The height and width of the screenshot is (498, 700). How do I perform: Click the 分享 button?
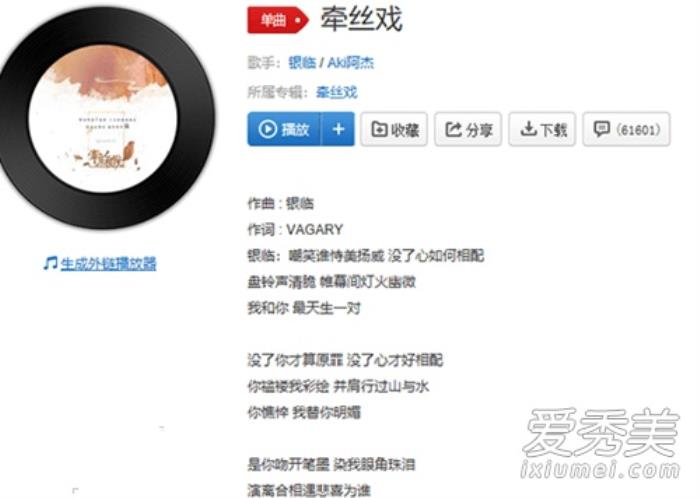(x=468, y=129)
